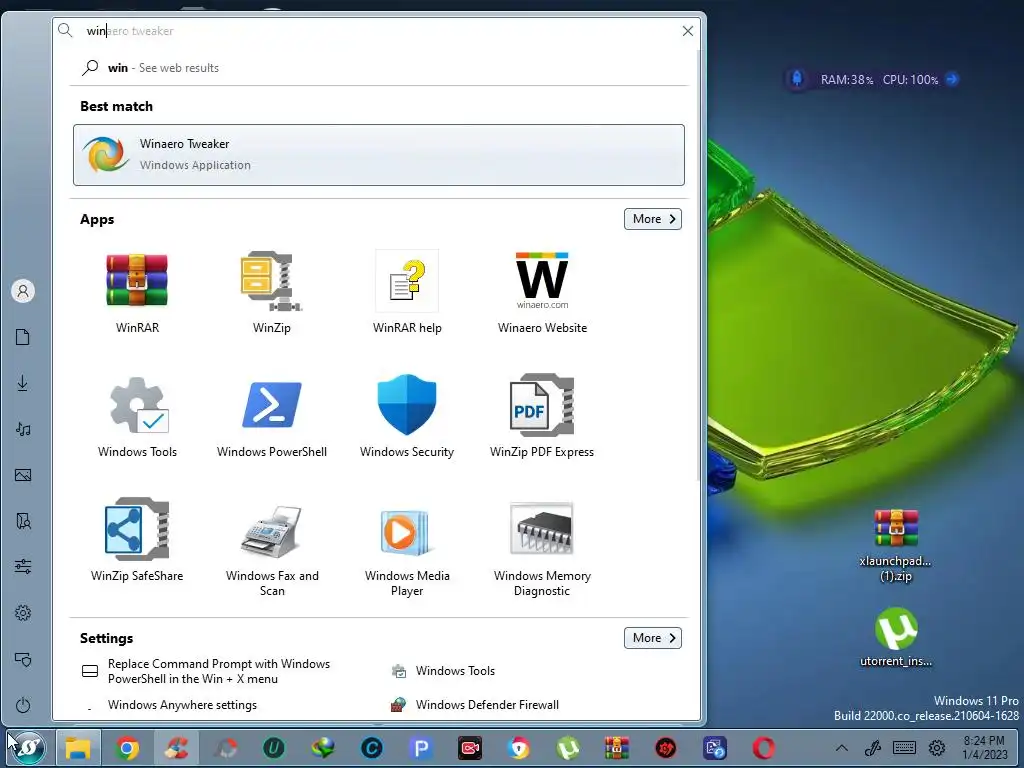Screen dimensions: 1024x768
Task: Open WinRAR from the taskbar
Action: click(x=616, y=748)
